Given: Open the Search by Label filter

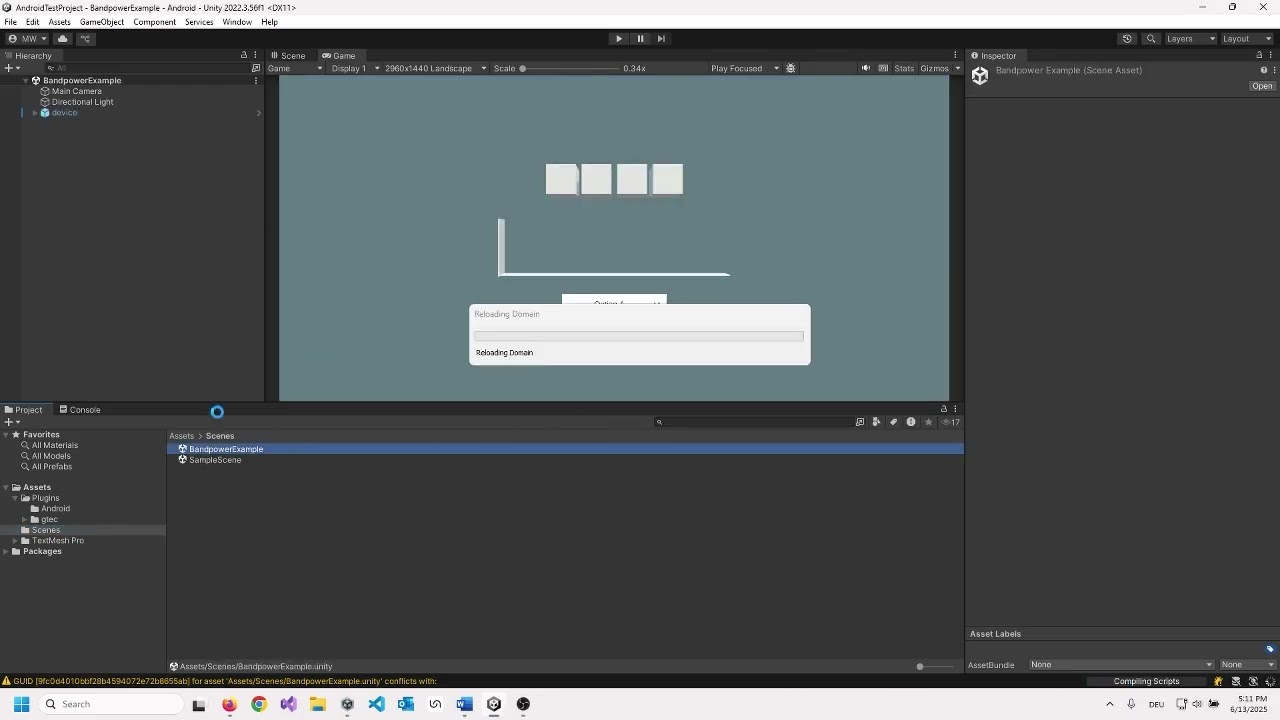Looking at the screenshot, I should pos(894,422).
